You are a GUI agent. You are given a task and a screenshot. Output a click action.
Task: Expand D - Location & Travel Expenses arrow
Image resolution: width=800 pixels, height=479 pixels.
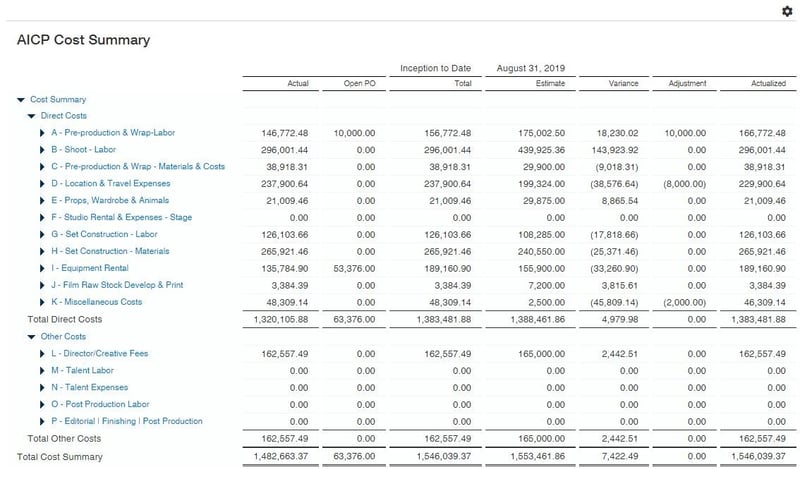(42, 184)
